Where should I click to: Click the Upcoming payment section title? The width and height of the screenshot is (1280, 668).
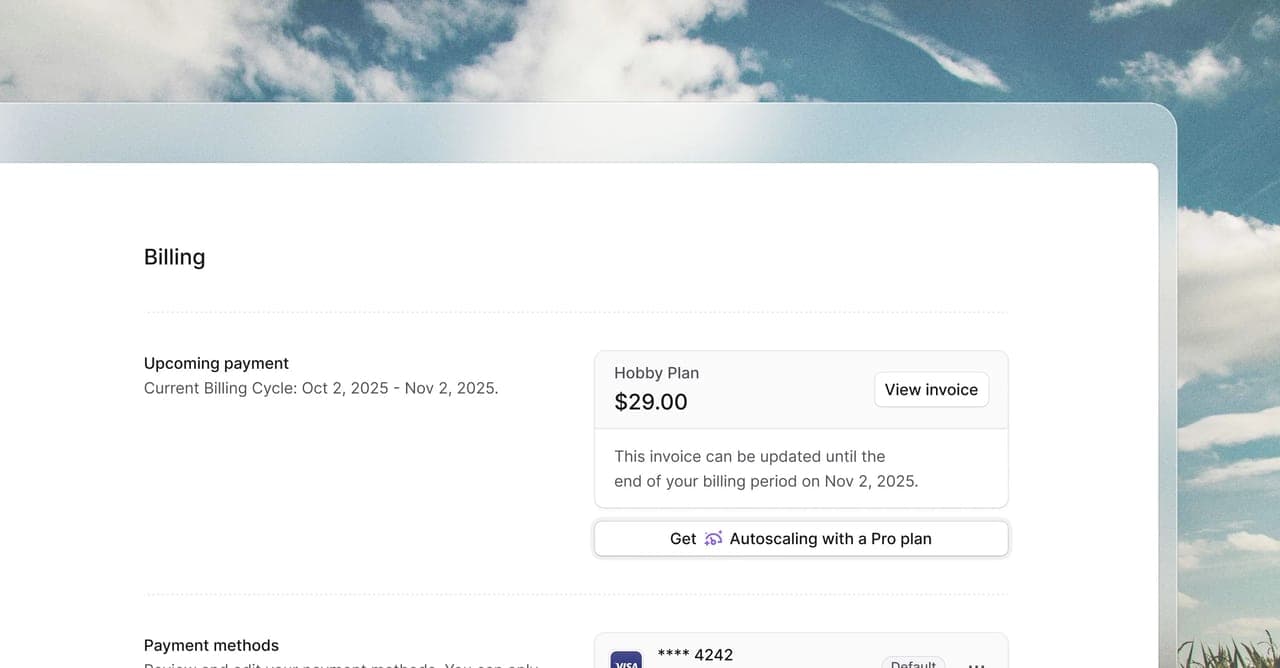point(216,363)
